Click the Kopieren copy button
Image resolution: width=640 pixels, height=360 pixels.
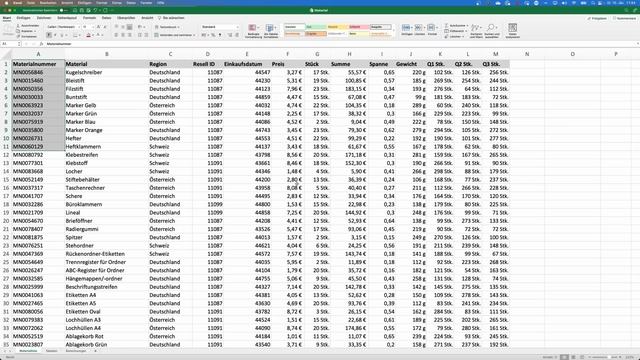tap(26, 31)
